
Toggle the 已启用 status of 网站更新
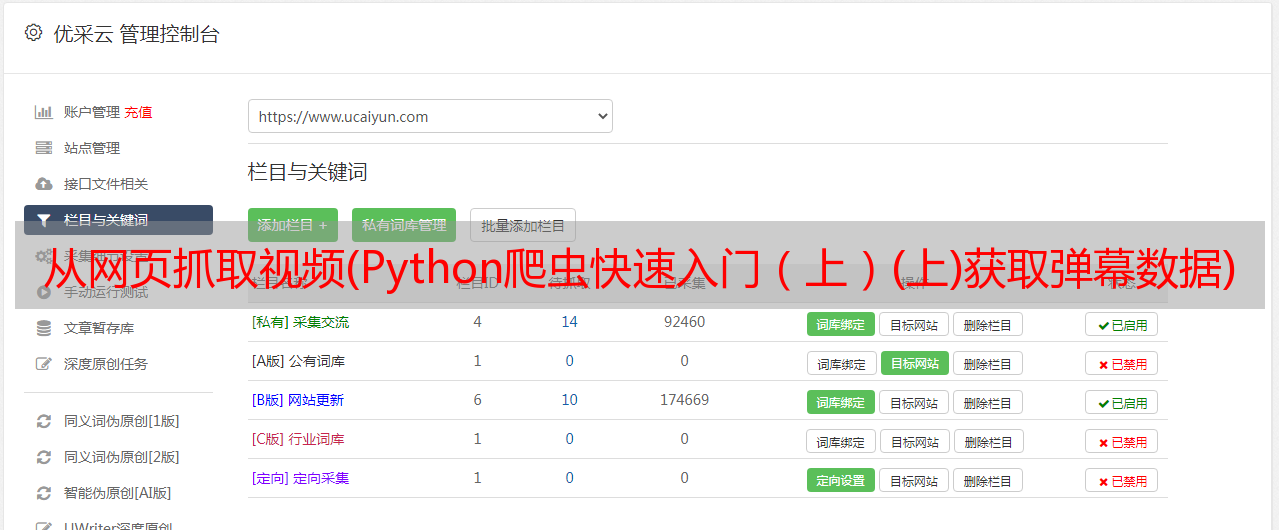[x=1122, y=403]
